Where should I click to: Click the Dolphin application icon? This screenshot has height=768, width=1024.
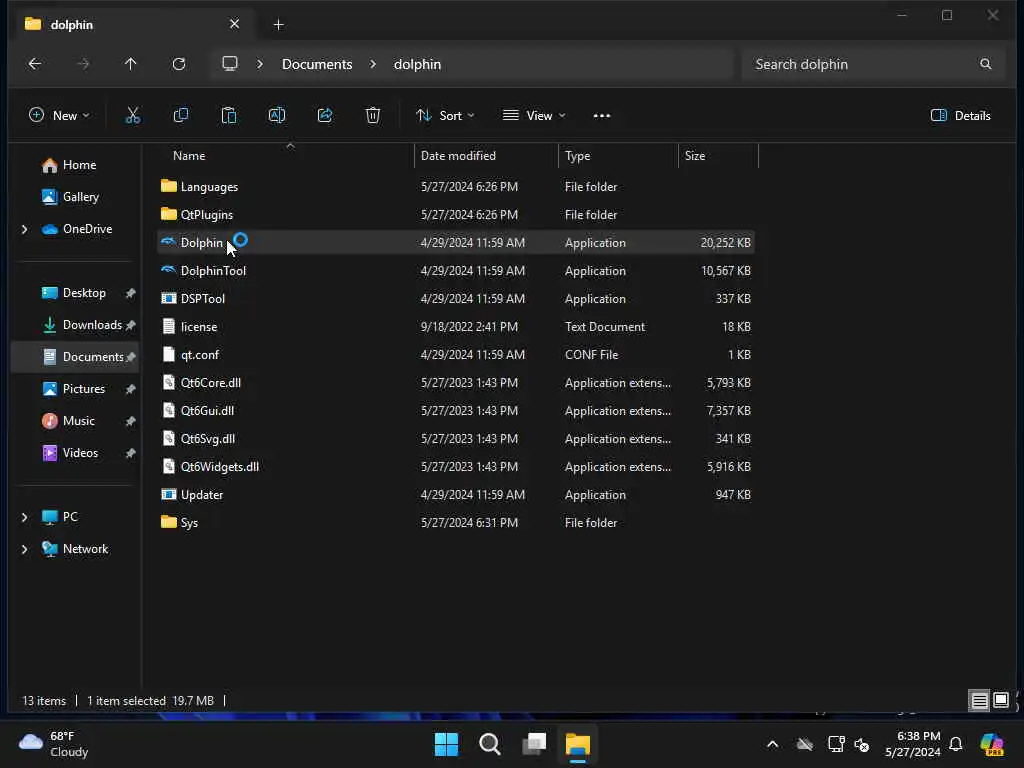point(168,242)
